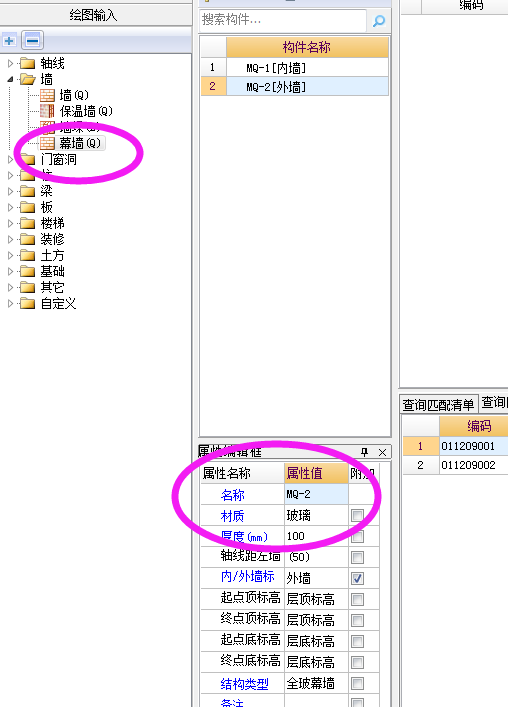Click the 墙 (Q) brick wall icon
The image size is (508, 707).
coord(47,95)
